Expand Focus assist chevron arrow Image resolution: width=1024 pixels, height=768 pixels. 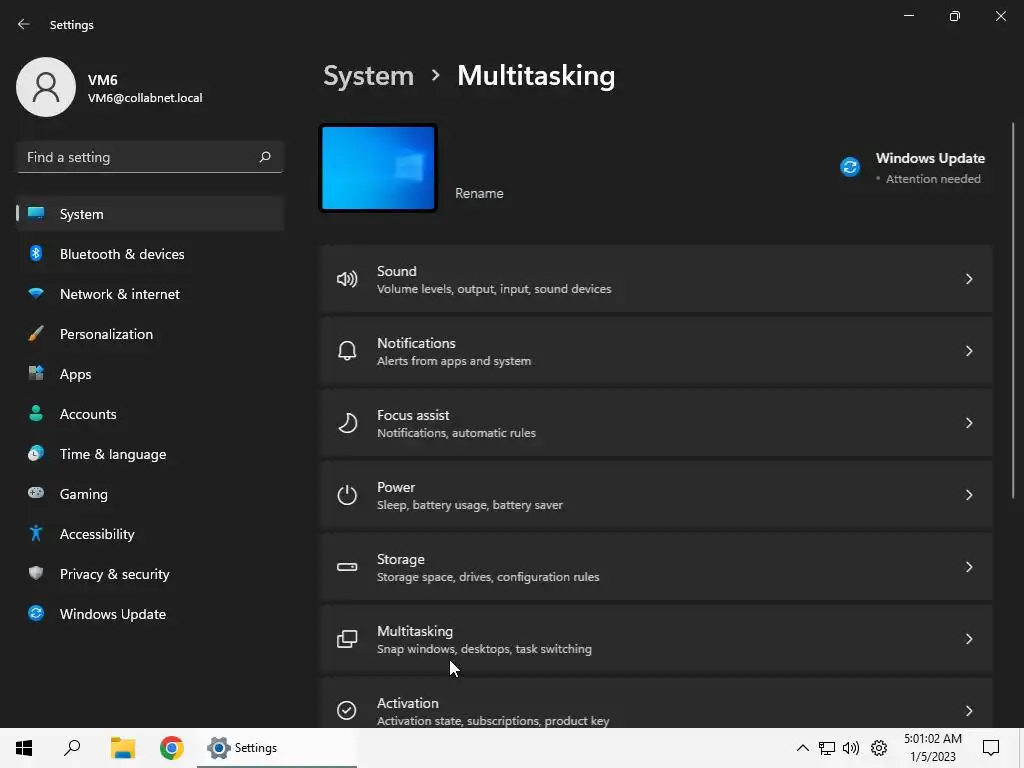(x=969, y=423)
